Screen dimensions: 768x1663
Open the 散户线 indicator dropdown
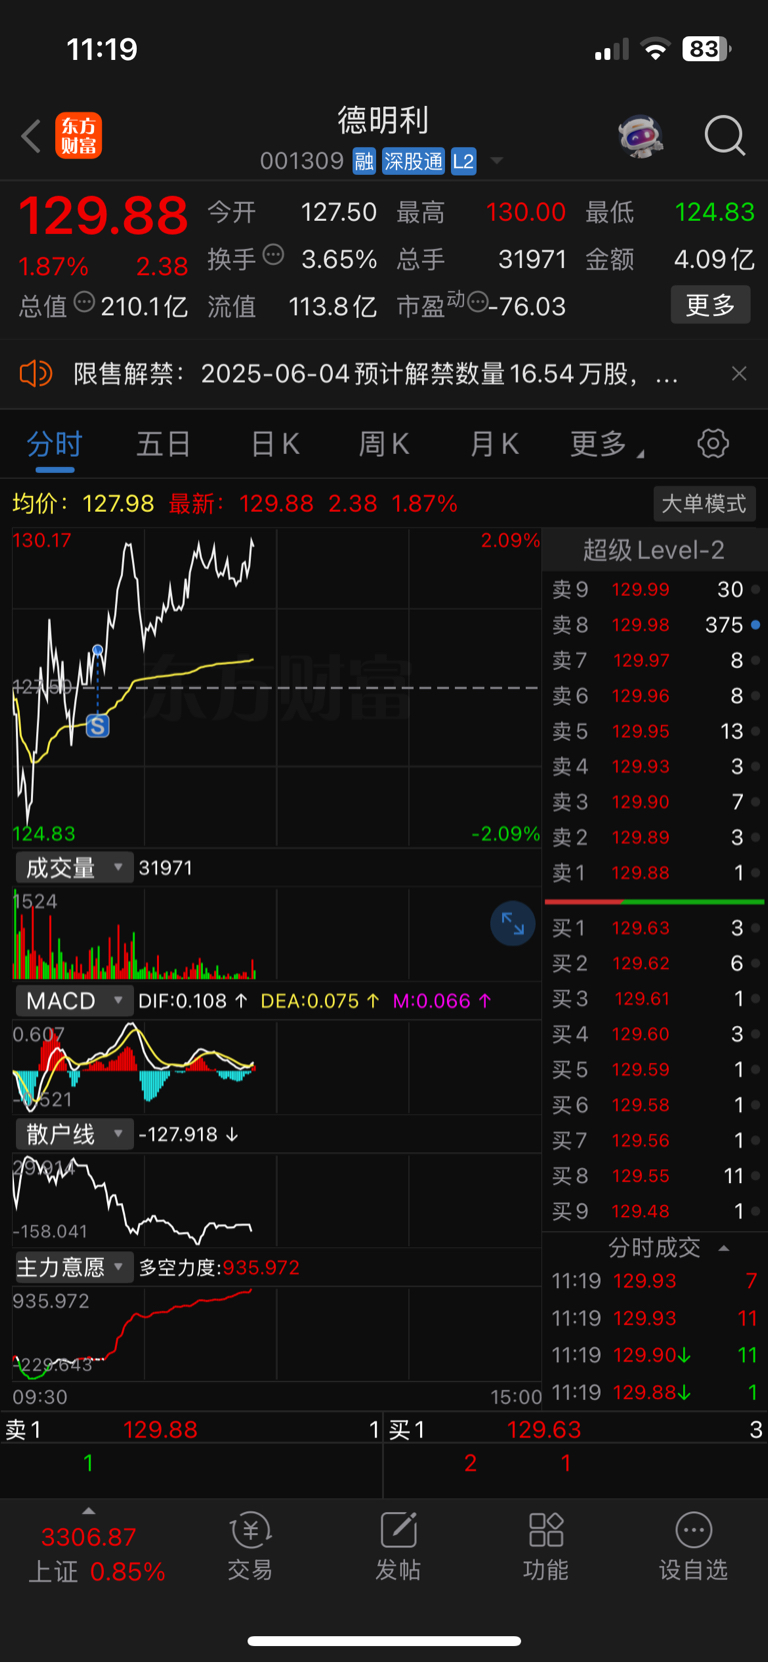[73, 1134]
